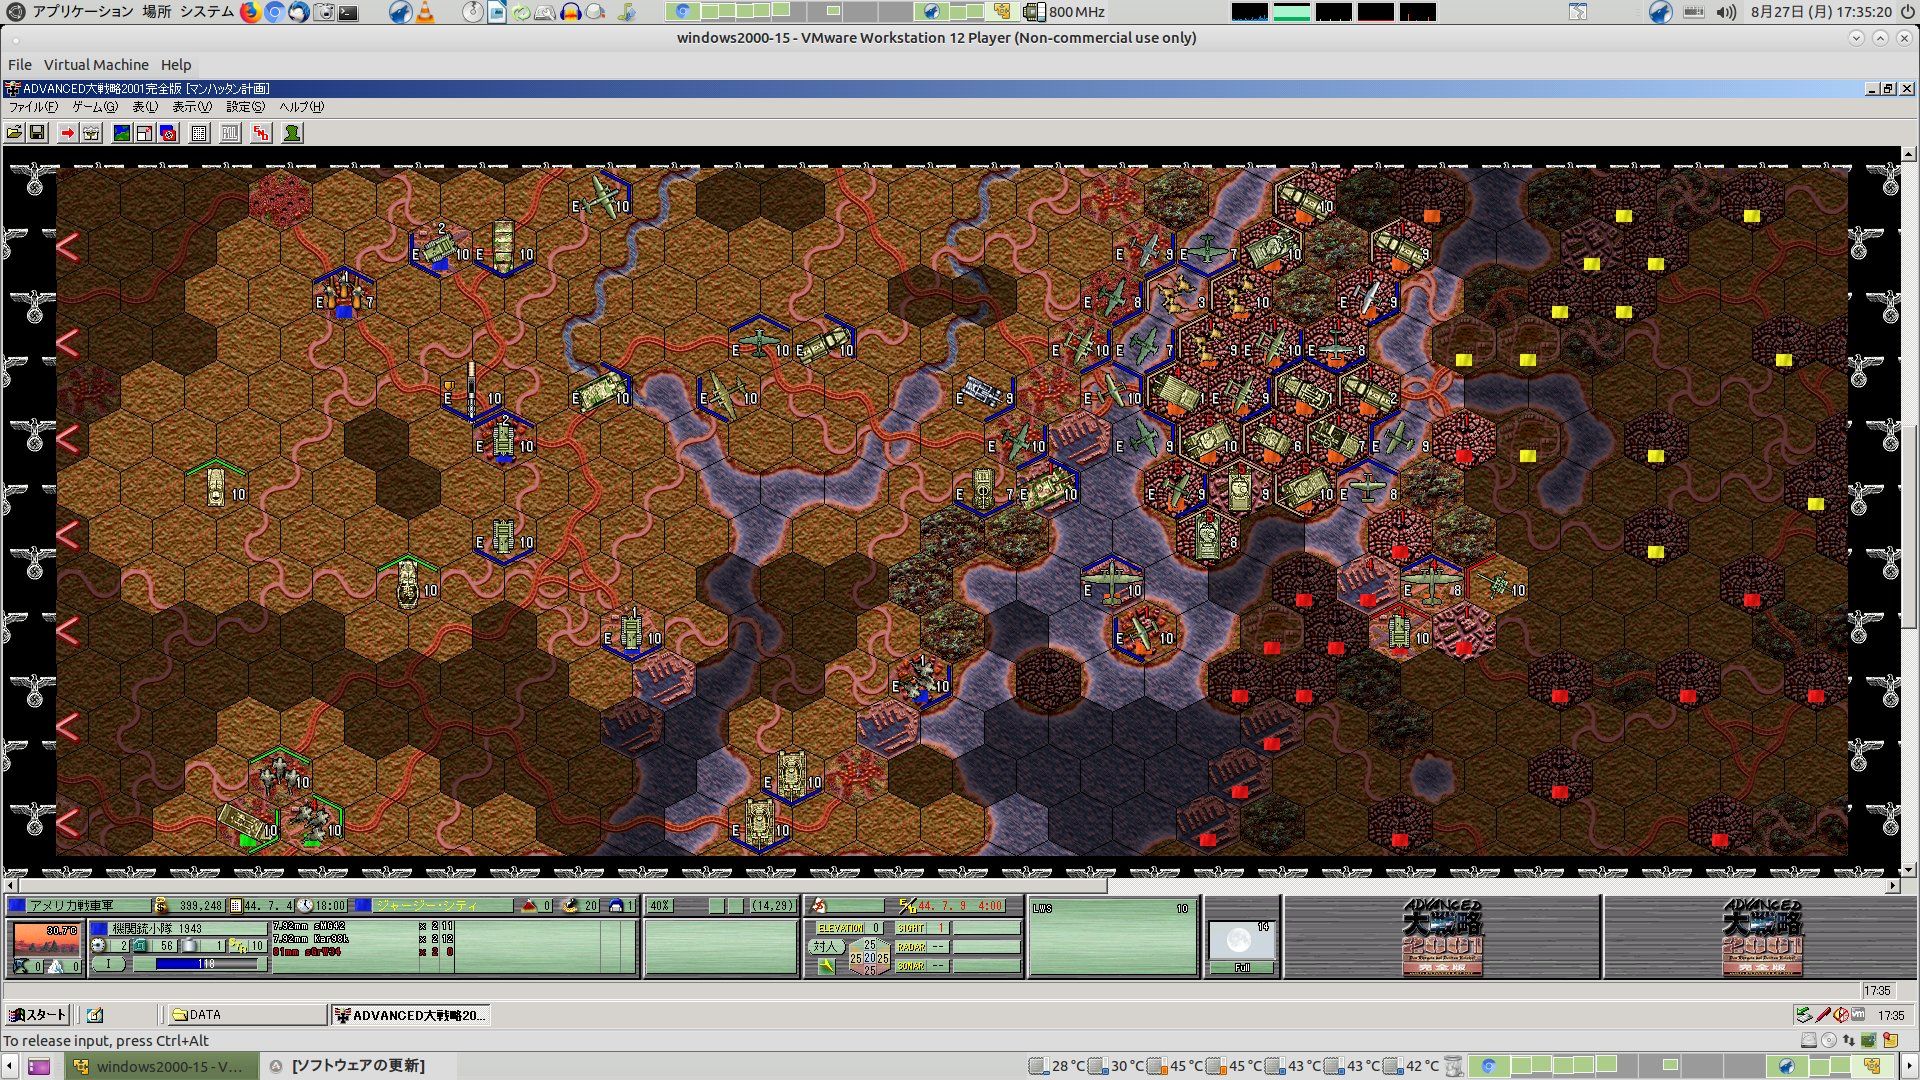Click the I button below the unit portrait

pyautogui.click(x=109, y=964)
